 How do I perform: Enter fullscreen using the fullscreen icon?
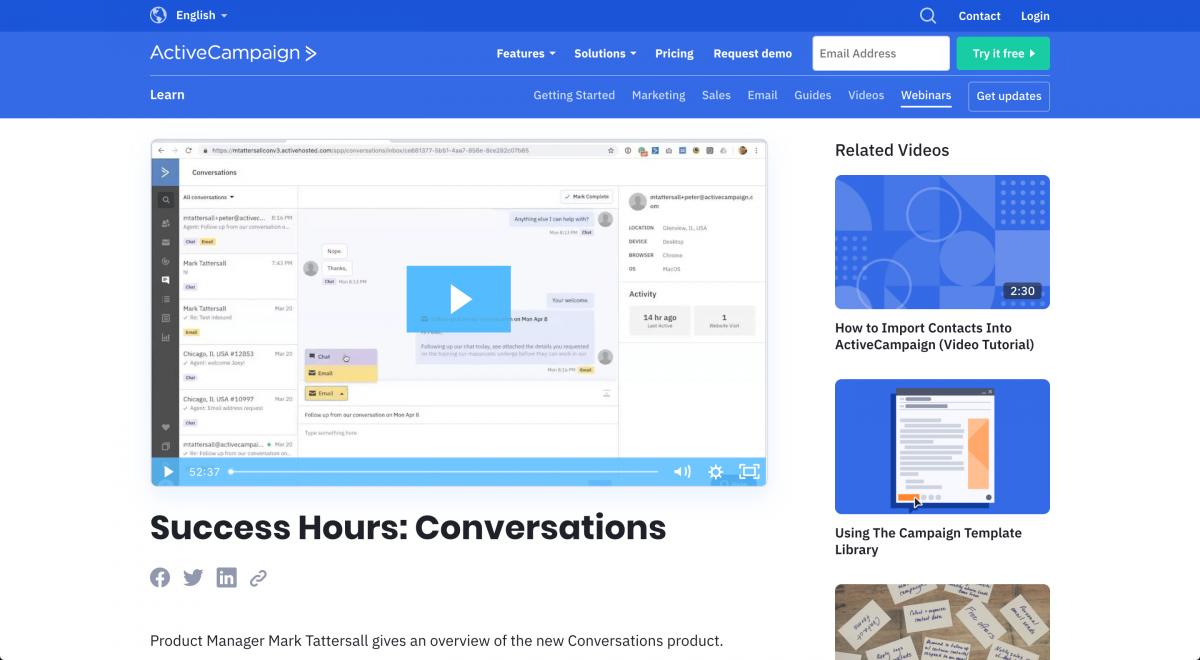tap(749, 472)
